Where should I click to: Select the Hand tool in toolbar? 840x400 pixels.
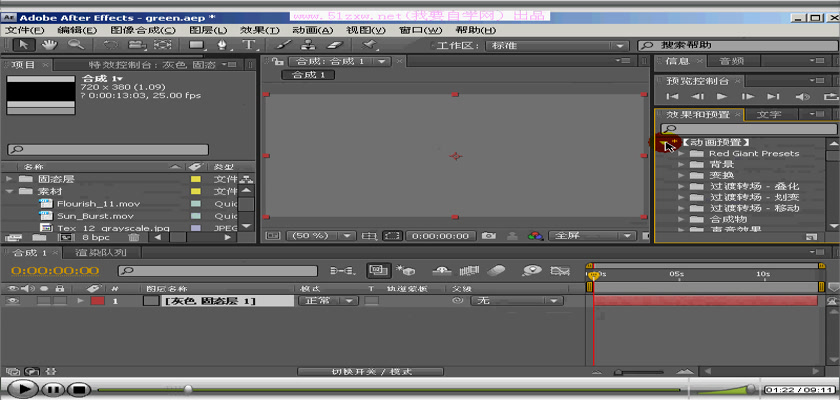click(51, 45)
